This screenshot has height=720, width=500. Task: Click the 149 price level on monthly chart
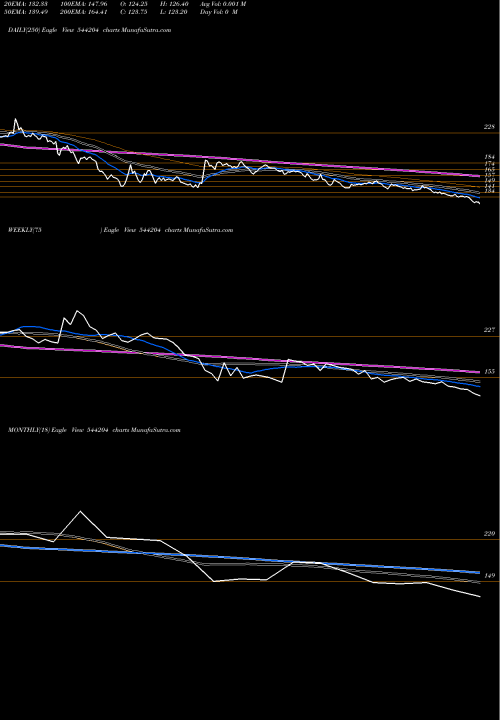(x=489, y=575)
